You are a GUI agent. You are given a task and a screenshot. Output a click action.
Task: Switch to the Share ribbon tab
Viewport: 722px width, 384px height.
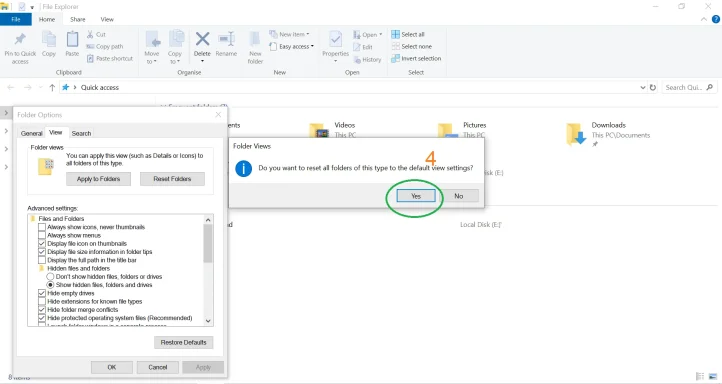(78, 19)
